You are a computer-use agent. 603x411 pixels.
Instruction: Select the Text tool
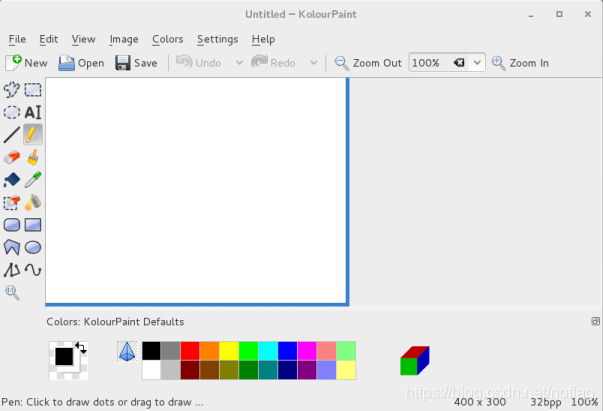[x=33, y=112]
